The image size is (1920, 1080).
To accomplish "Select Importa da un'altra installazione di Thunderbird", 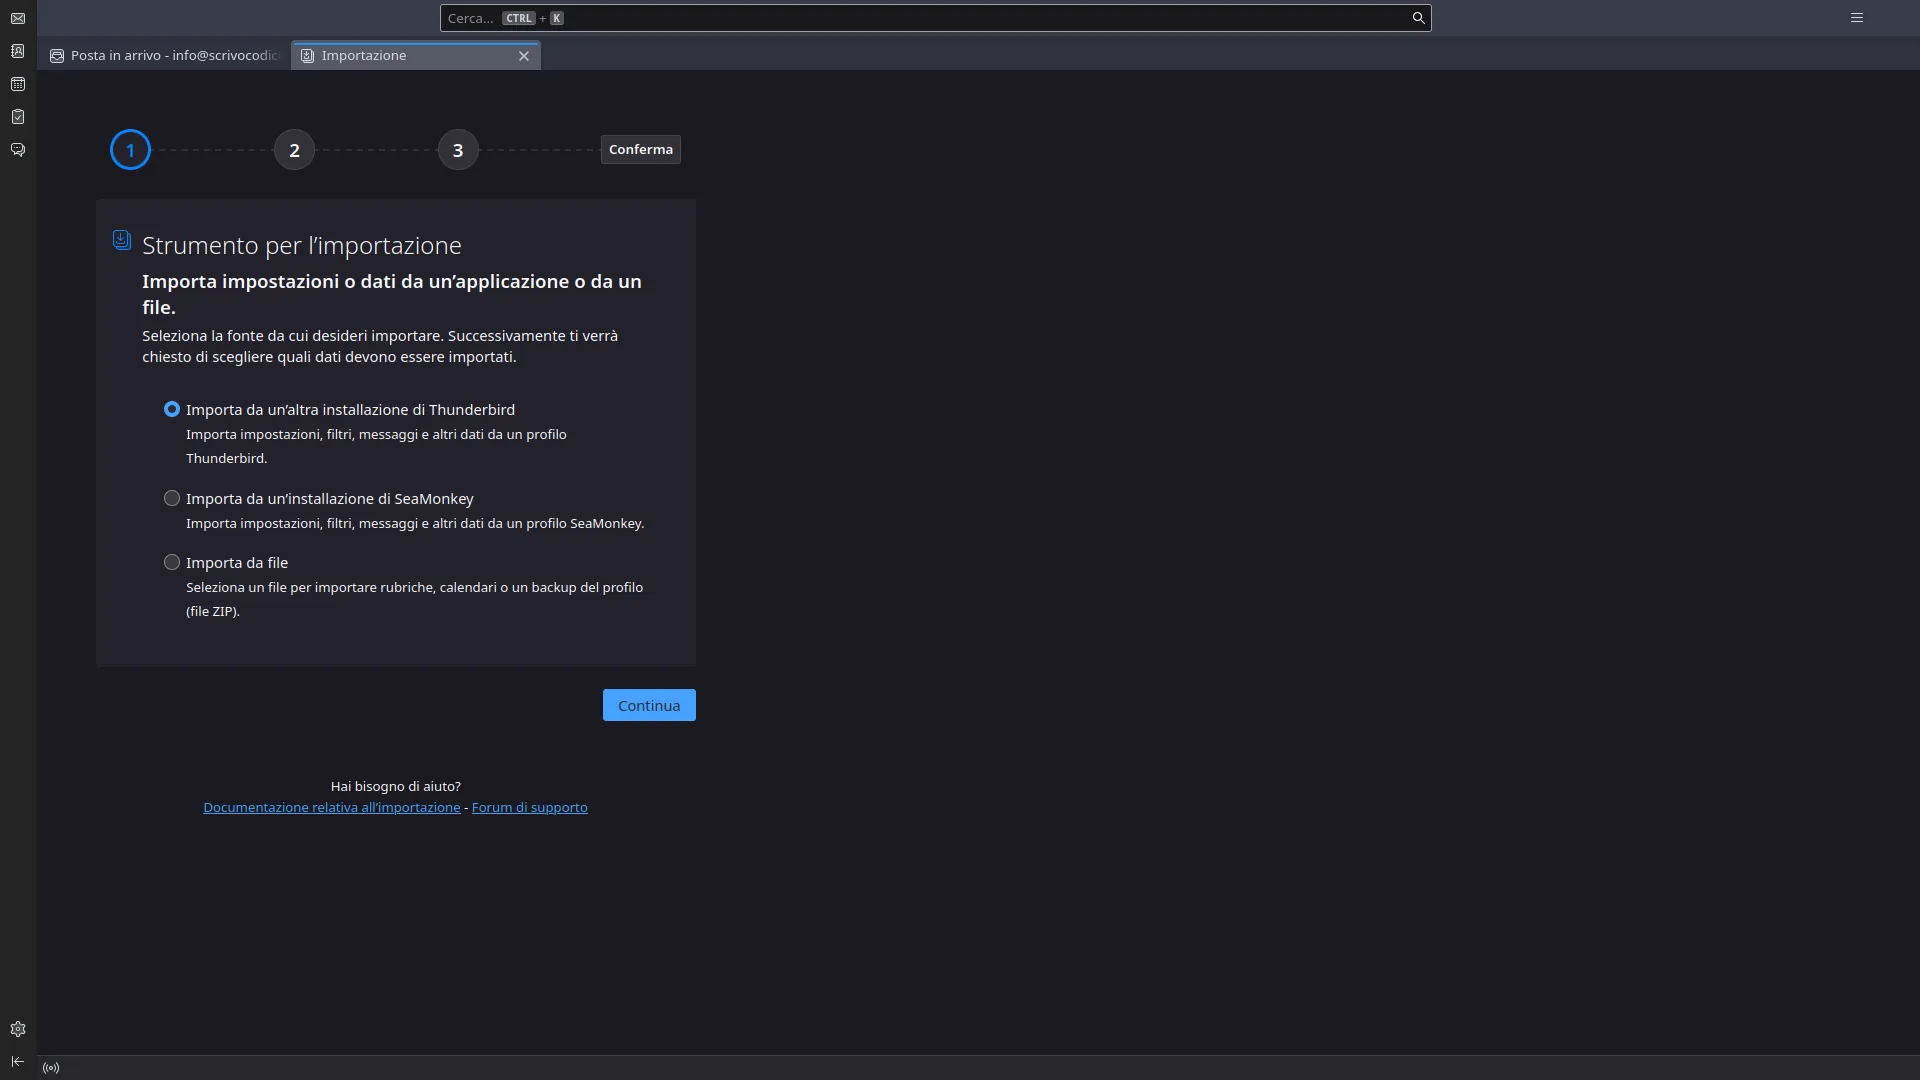I will 172,409.
